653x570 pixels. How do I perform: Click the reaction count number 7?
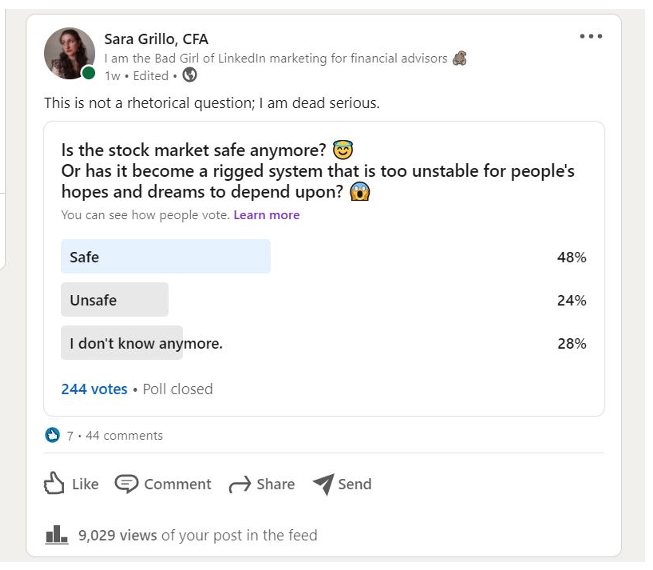70,435
